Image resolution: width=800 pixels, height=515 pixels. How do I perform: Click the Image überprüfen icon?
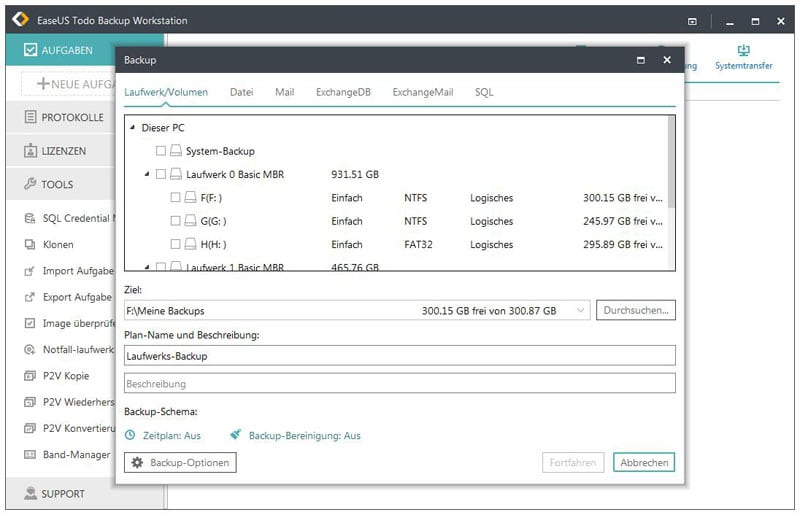point(30,323)
